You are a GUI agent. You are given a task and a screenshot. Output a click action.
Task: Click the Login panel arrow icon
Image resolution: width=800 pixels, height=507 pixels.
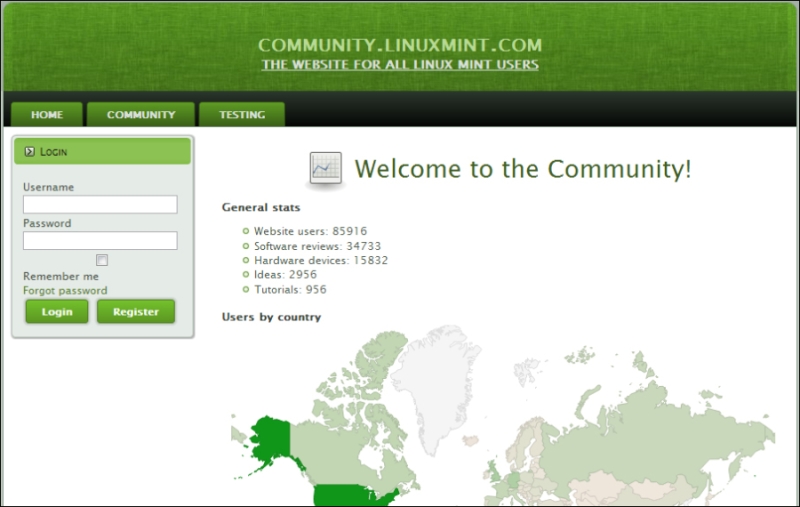30,151
